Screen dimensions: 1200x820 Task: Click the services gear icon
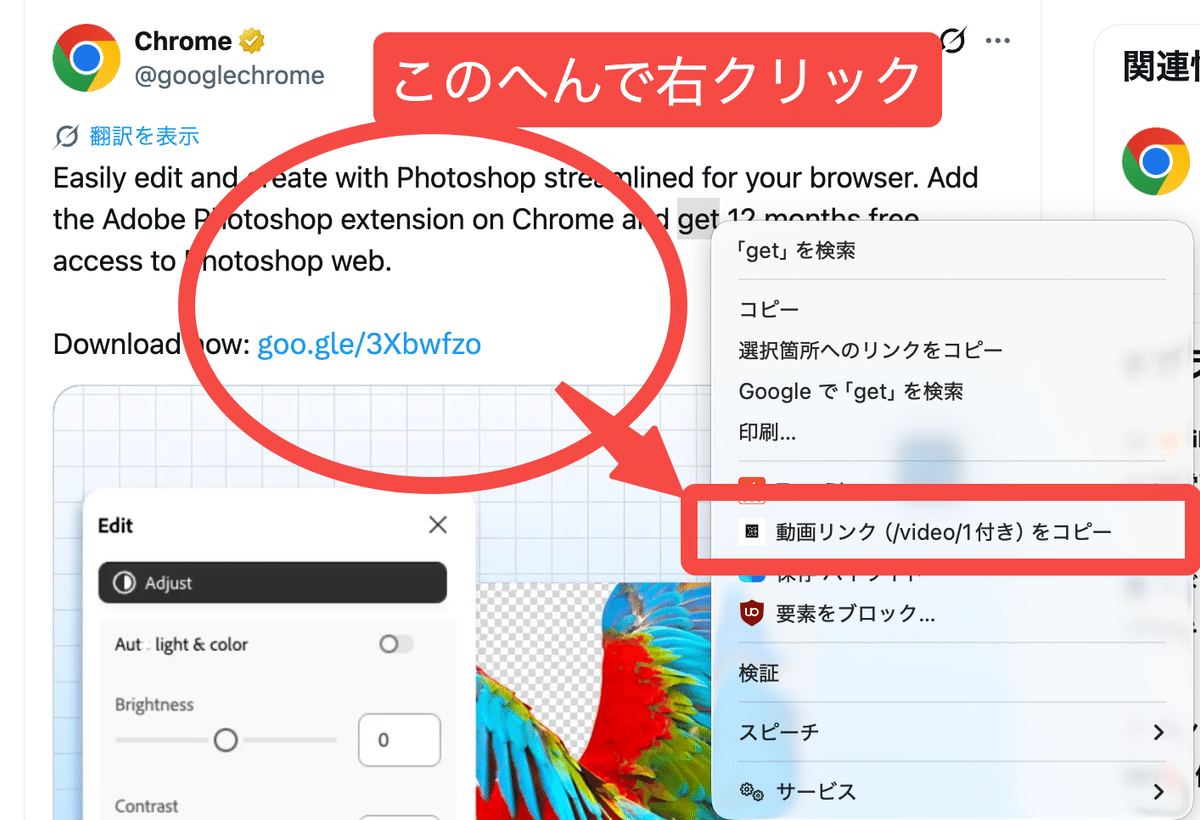point(752,792)
